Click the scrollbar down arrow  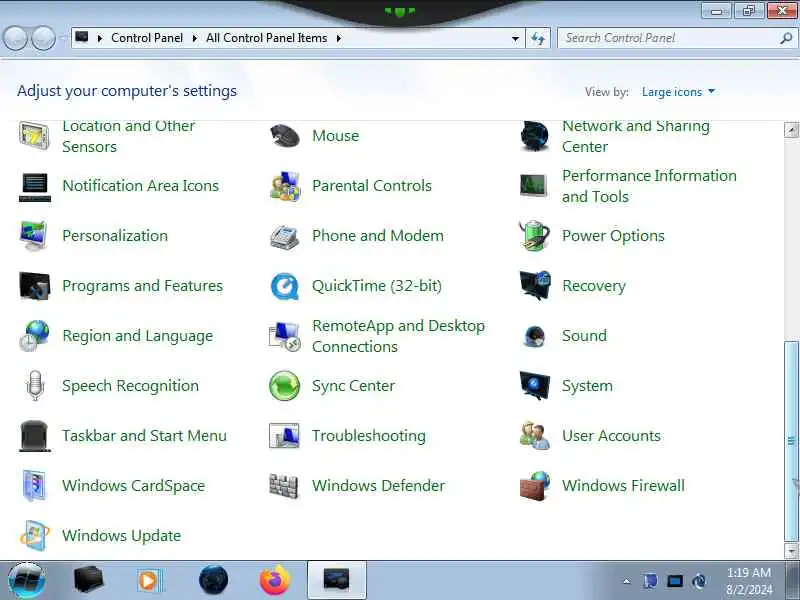pos(791,551)
